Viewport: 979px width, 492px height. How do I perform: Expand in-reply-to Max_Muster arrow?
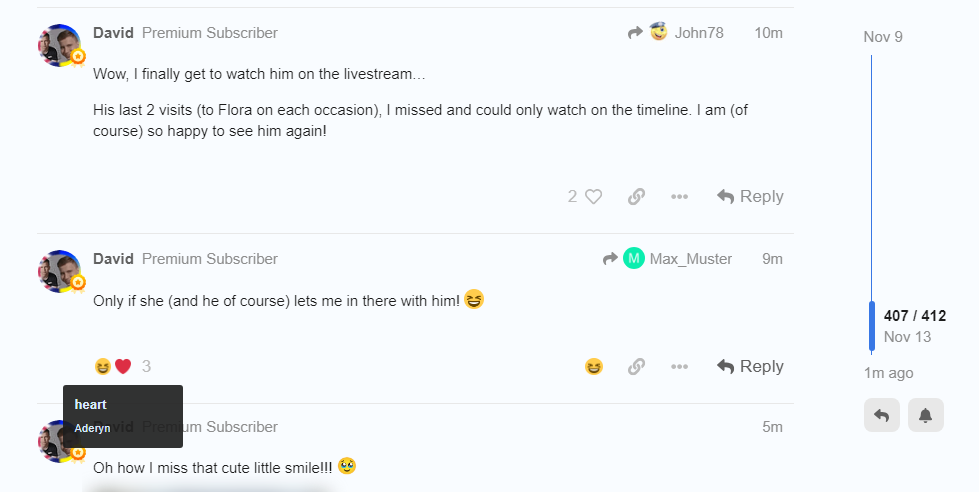point(610,258)
